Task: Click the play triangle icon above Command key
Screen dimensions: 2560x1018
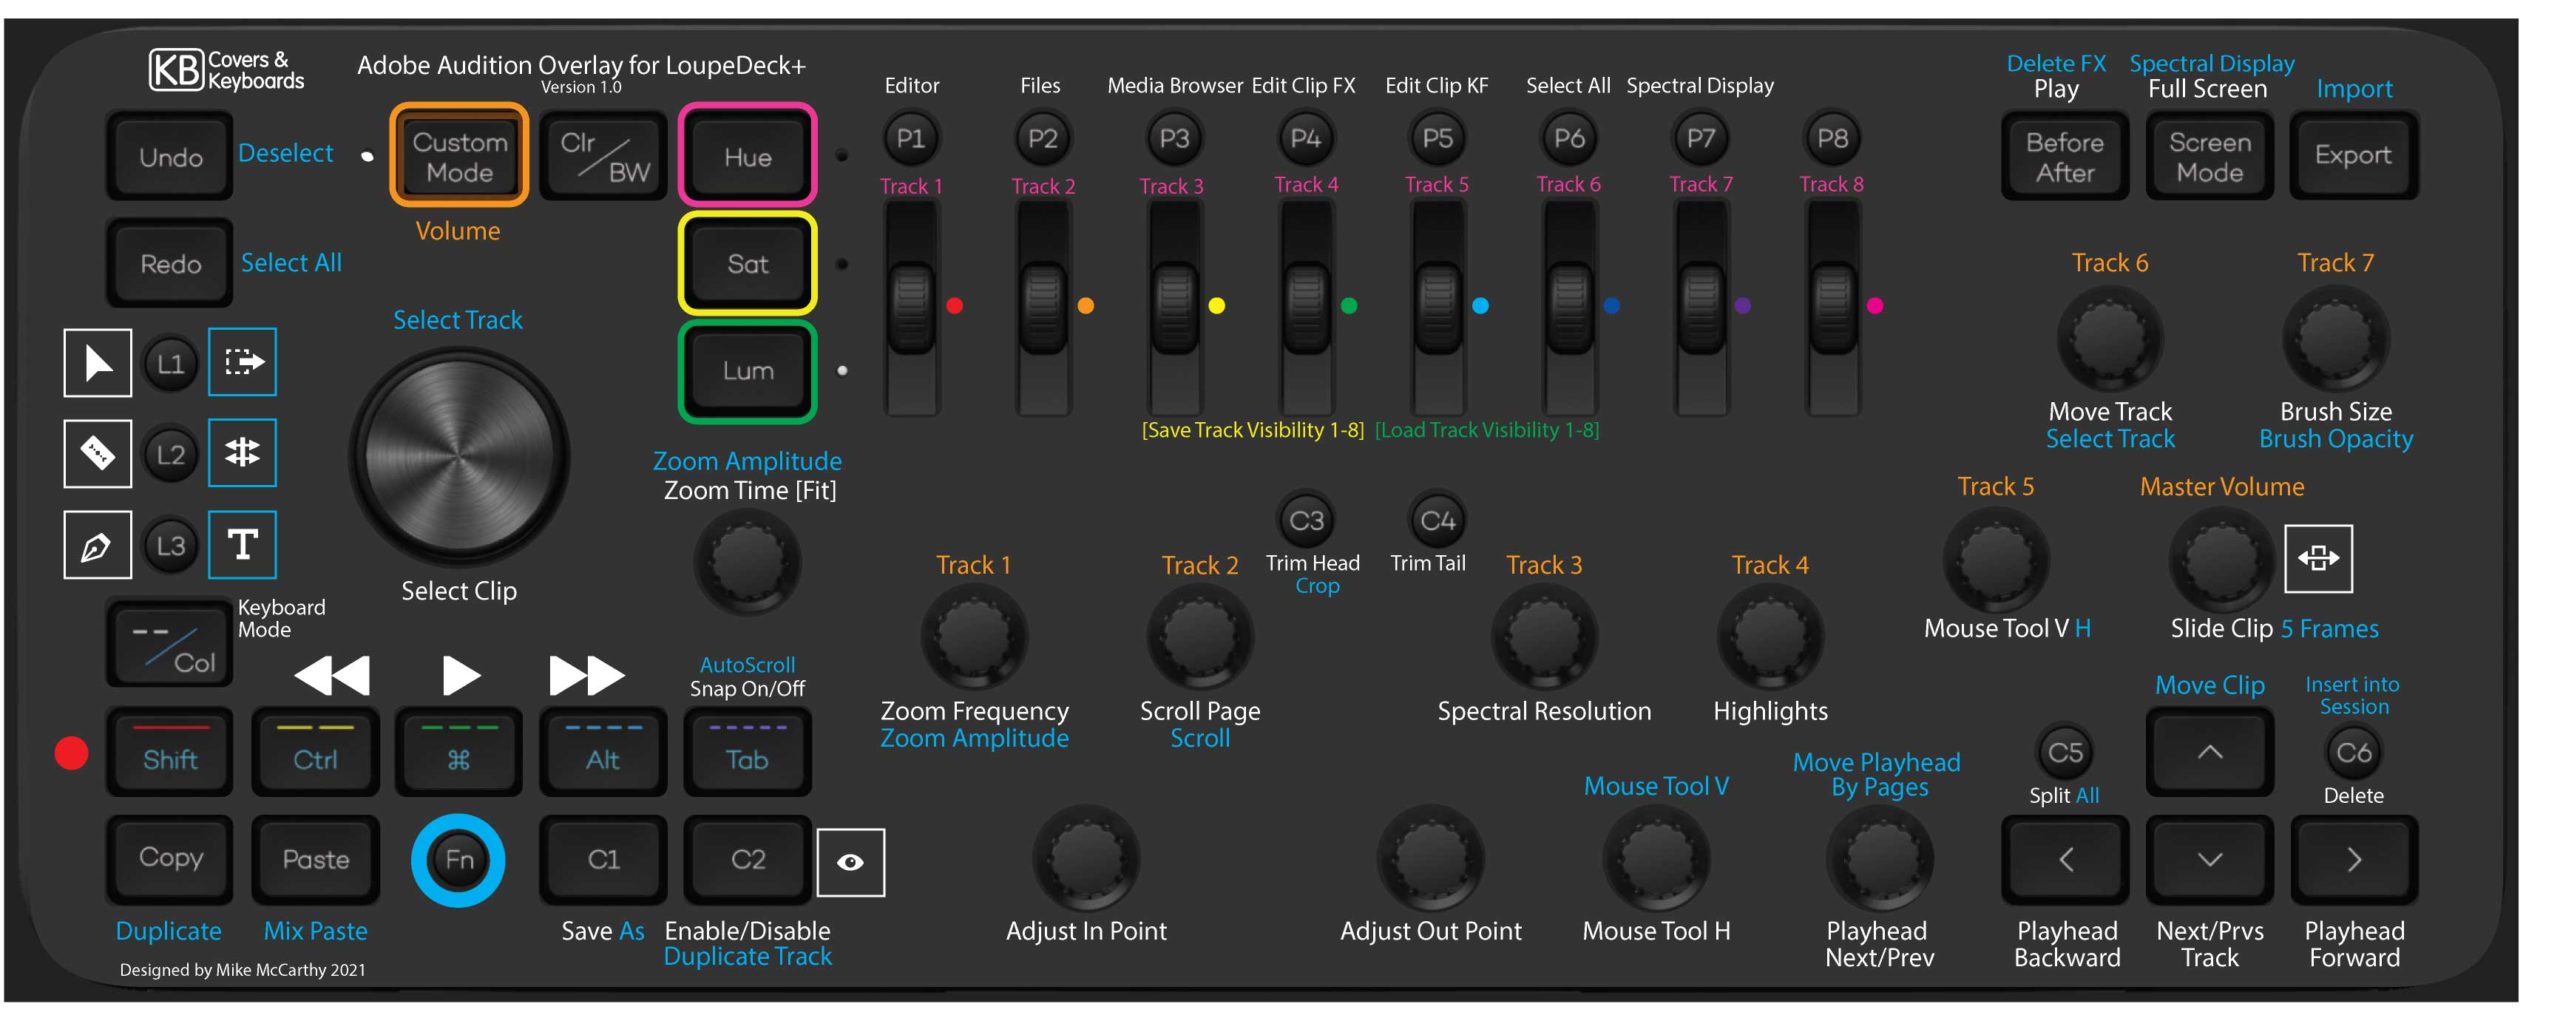Action: click(x=461, y=675)
